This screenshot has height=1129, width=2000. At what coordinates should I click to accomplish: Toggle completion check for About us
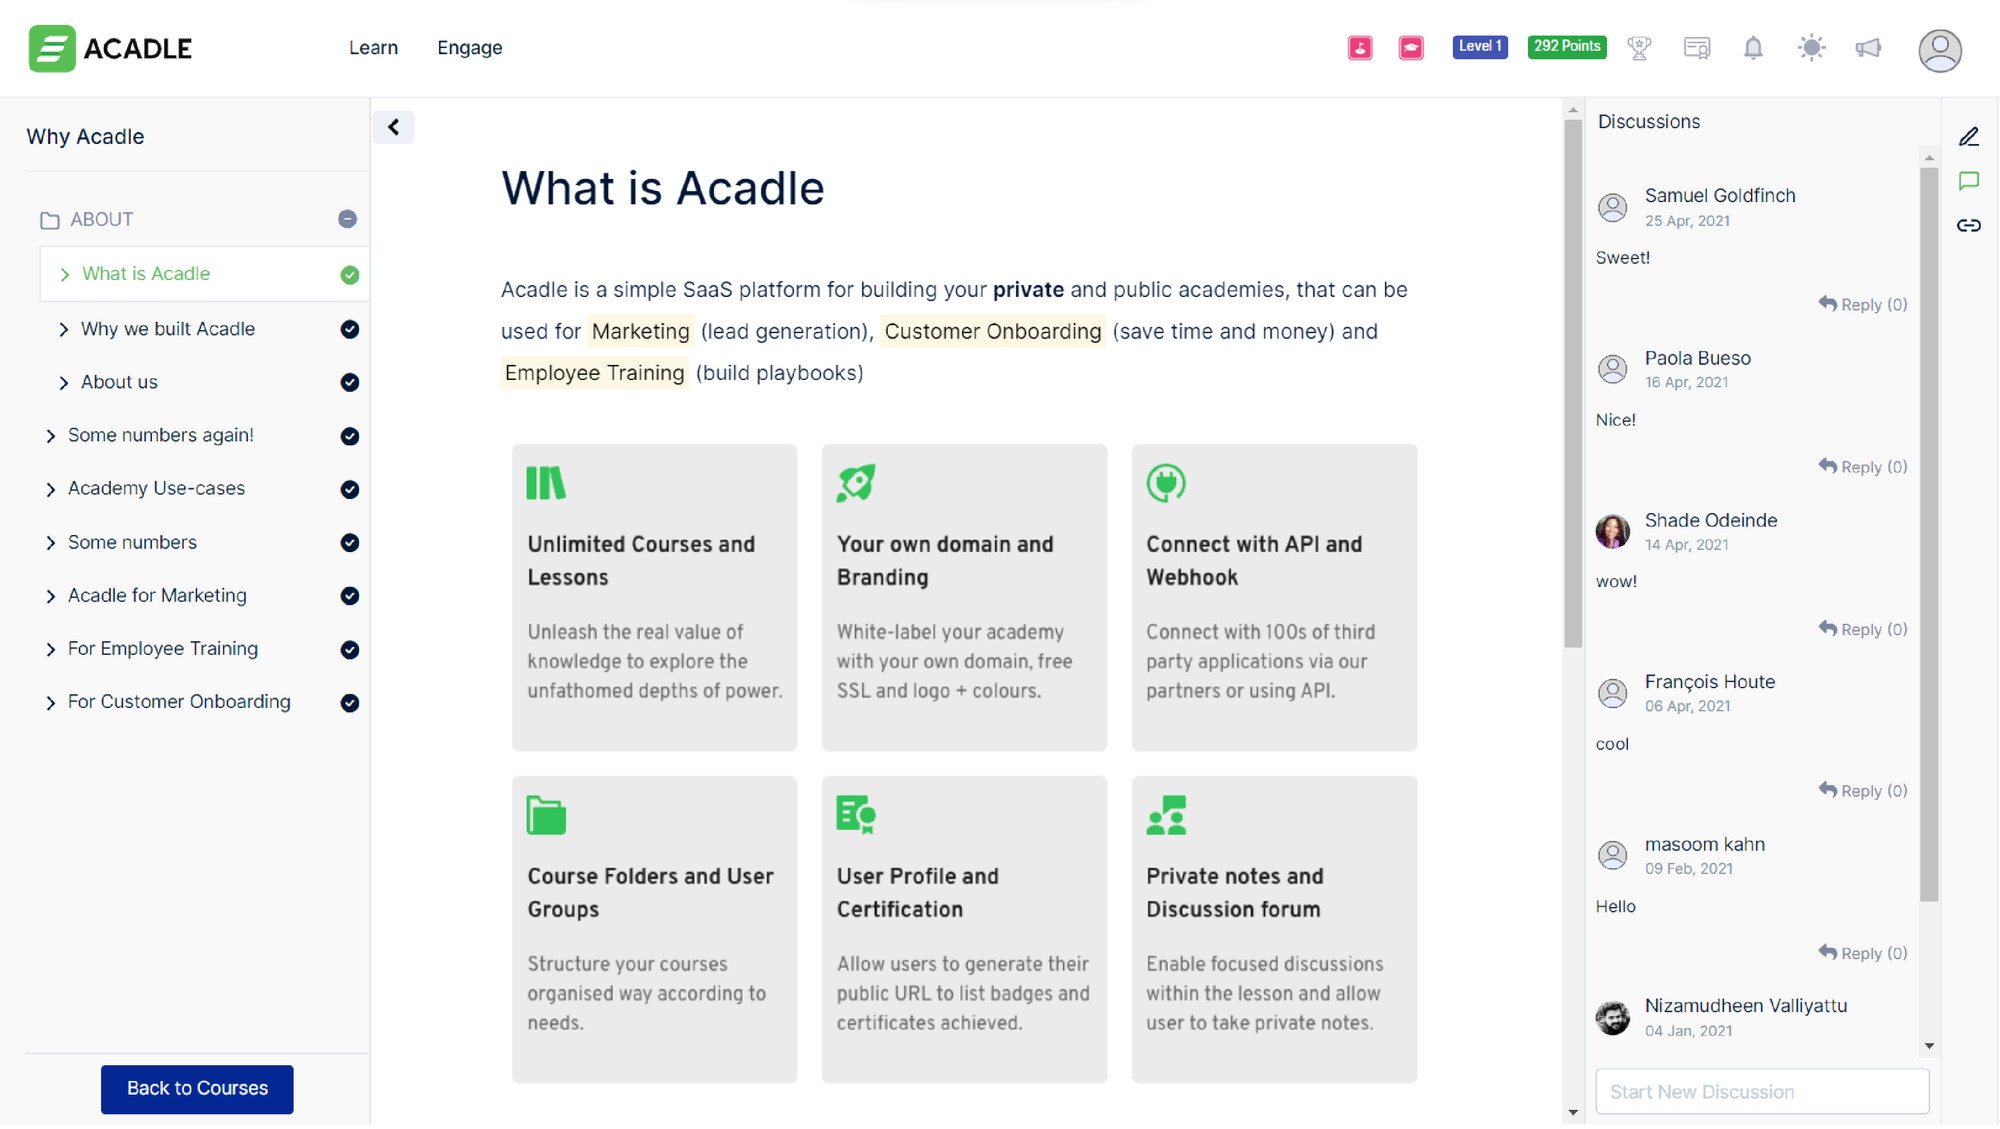(x=349, y=383)
